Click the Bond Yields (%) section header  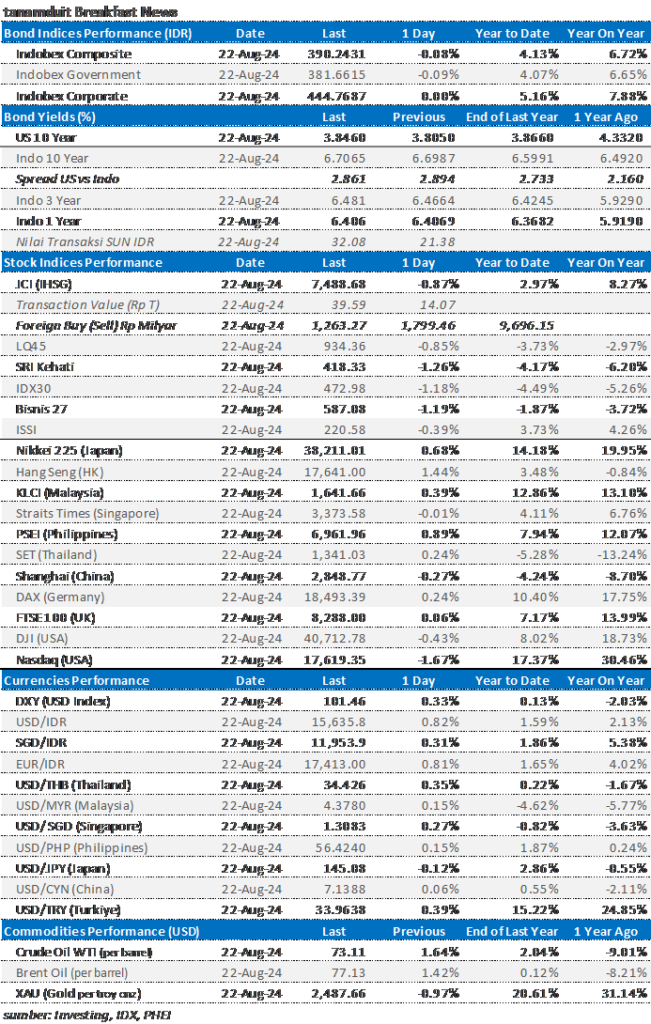click(49, 116)
